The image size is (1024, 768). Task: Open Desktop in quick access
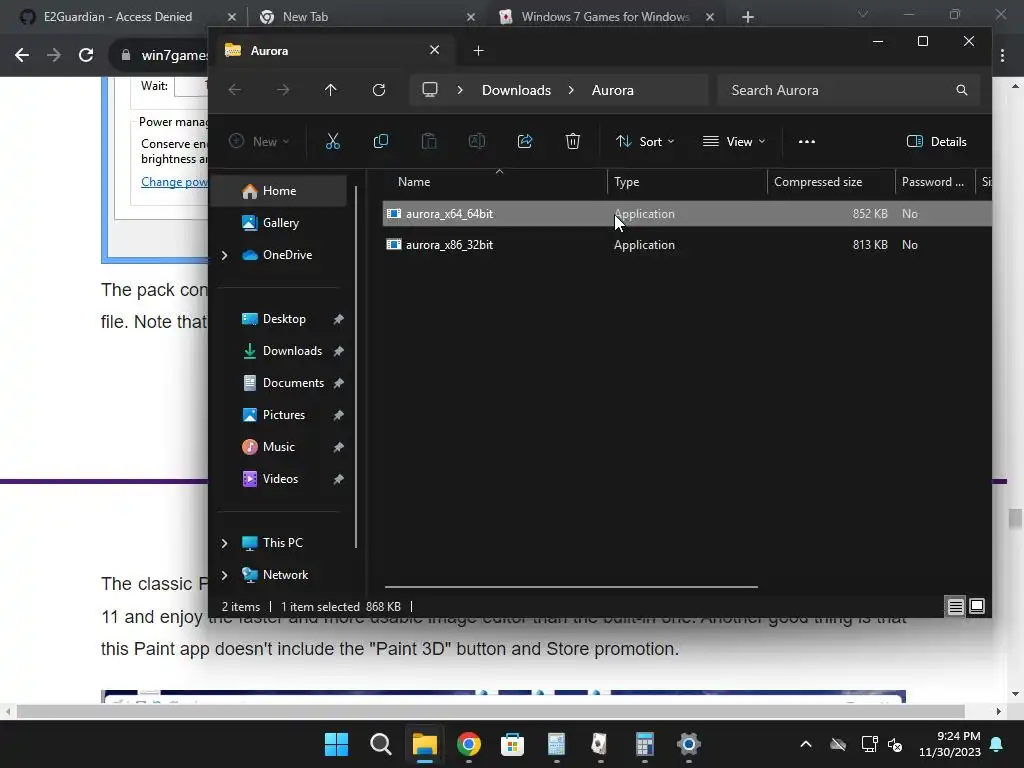(281, 319)
